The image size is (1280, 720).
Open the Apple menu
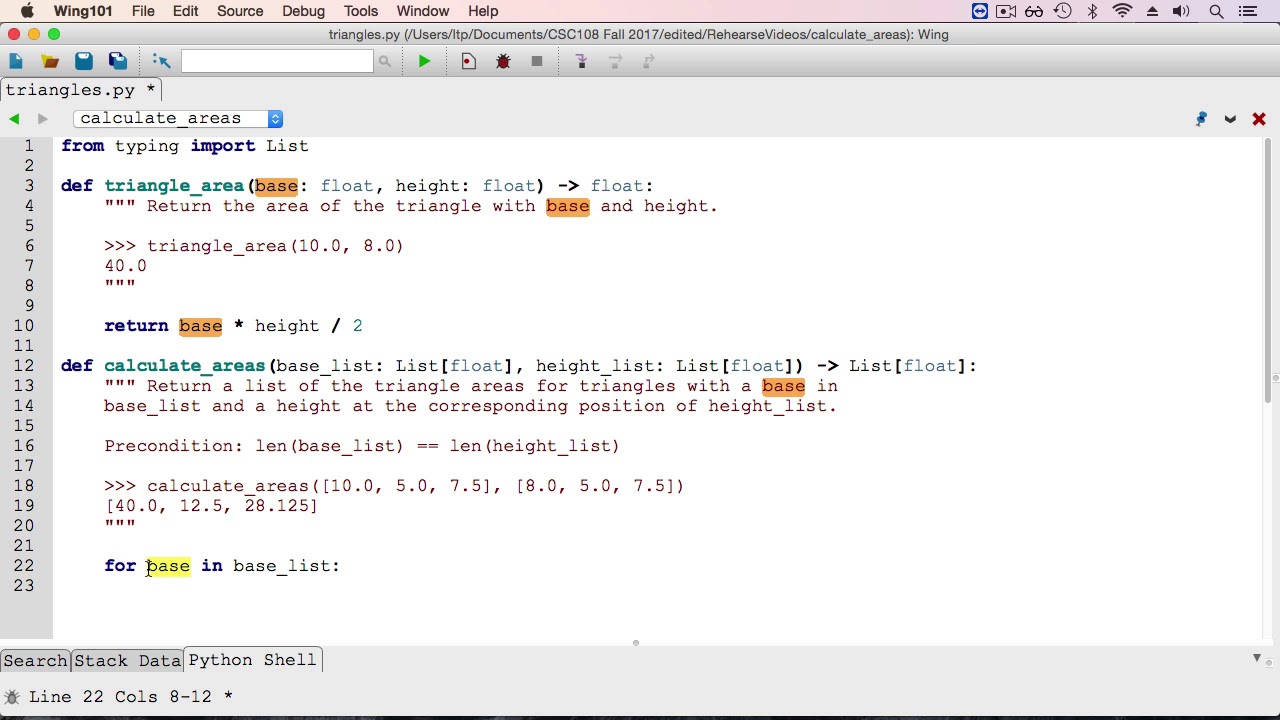[27, 11]
